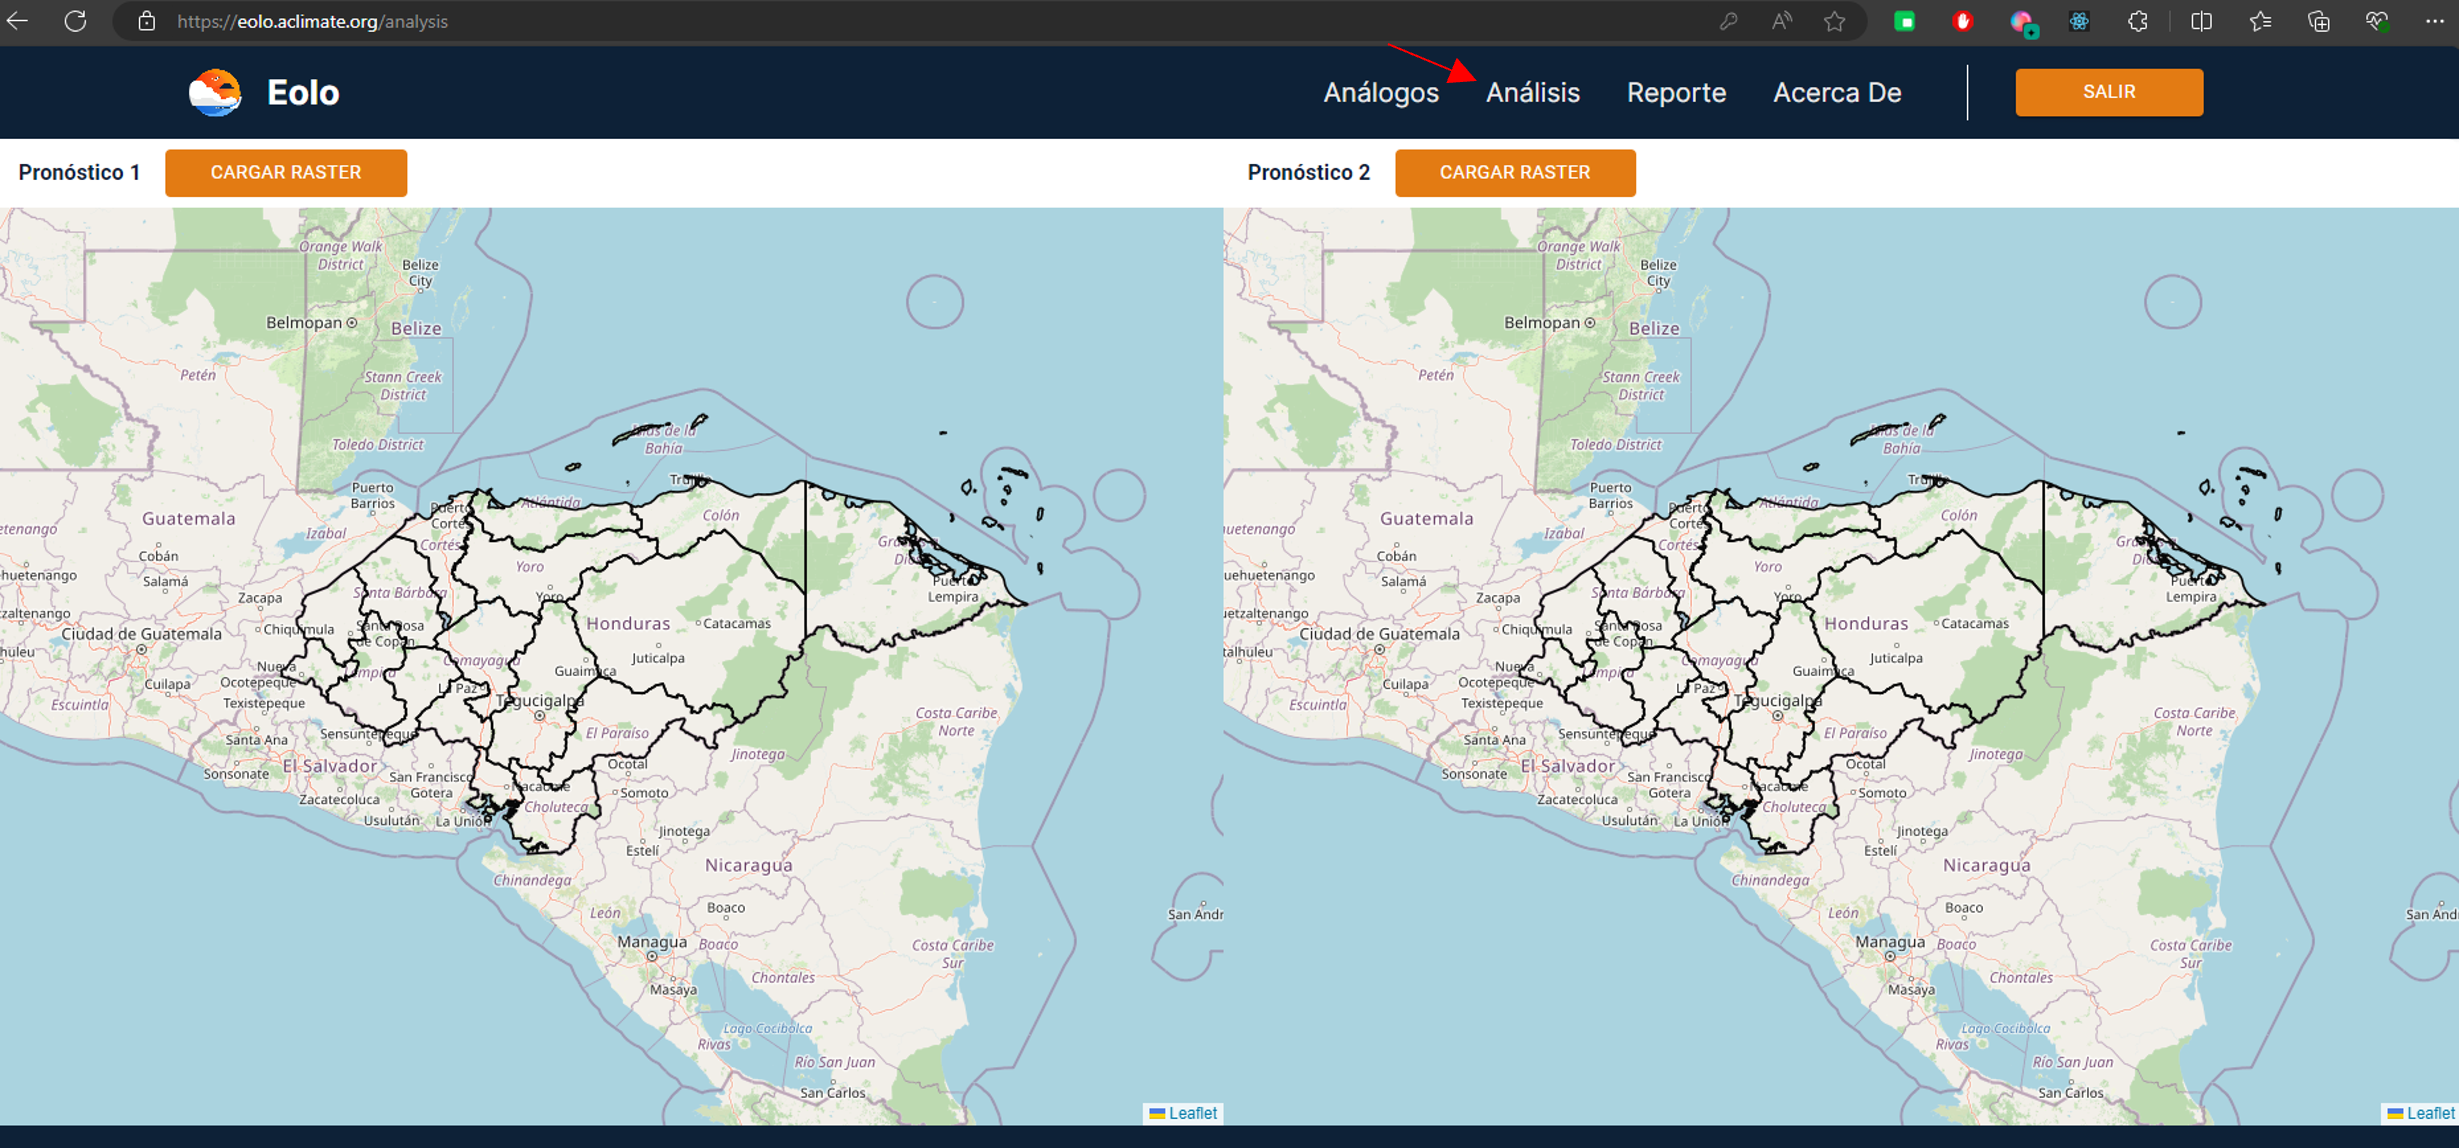Click Choluteca on the Pronóstico 1 map
This screenshot has width=2459, height=1148.
tap(557, 807)
